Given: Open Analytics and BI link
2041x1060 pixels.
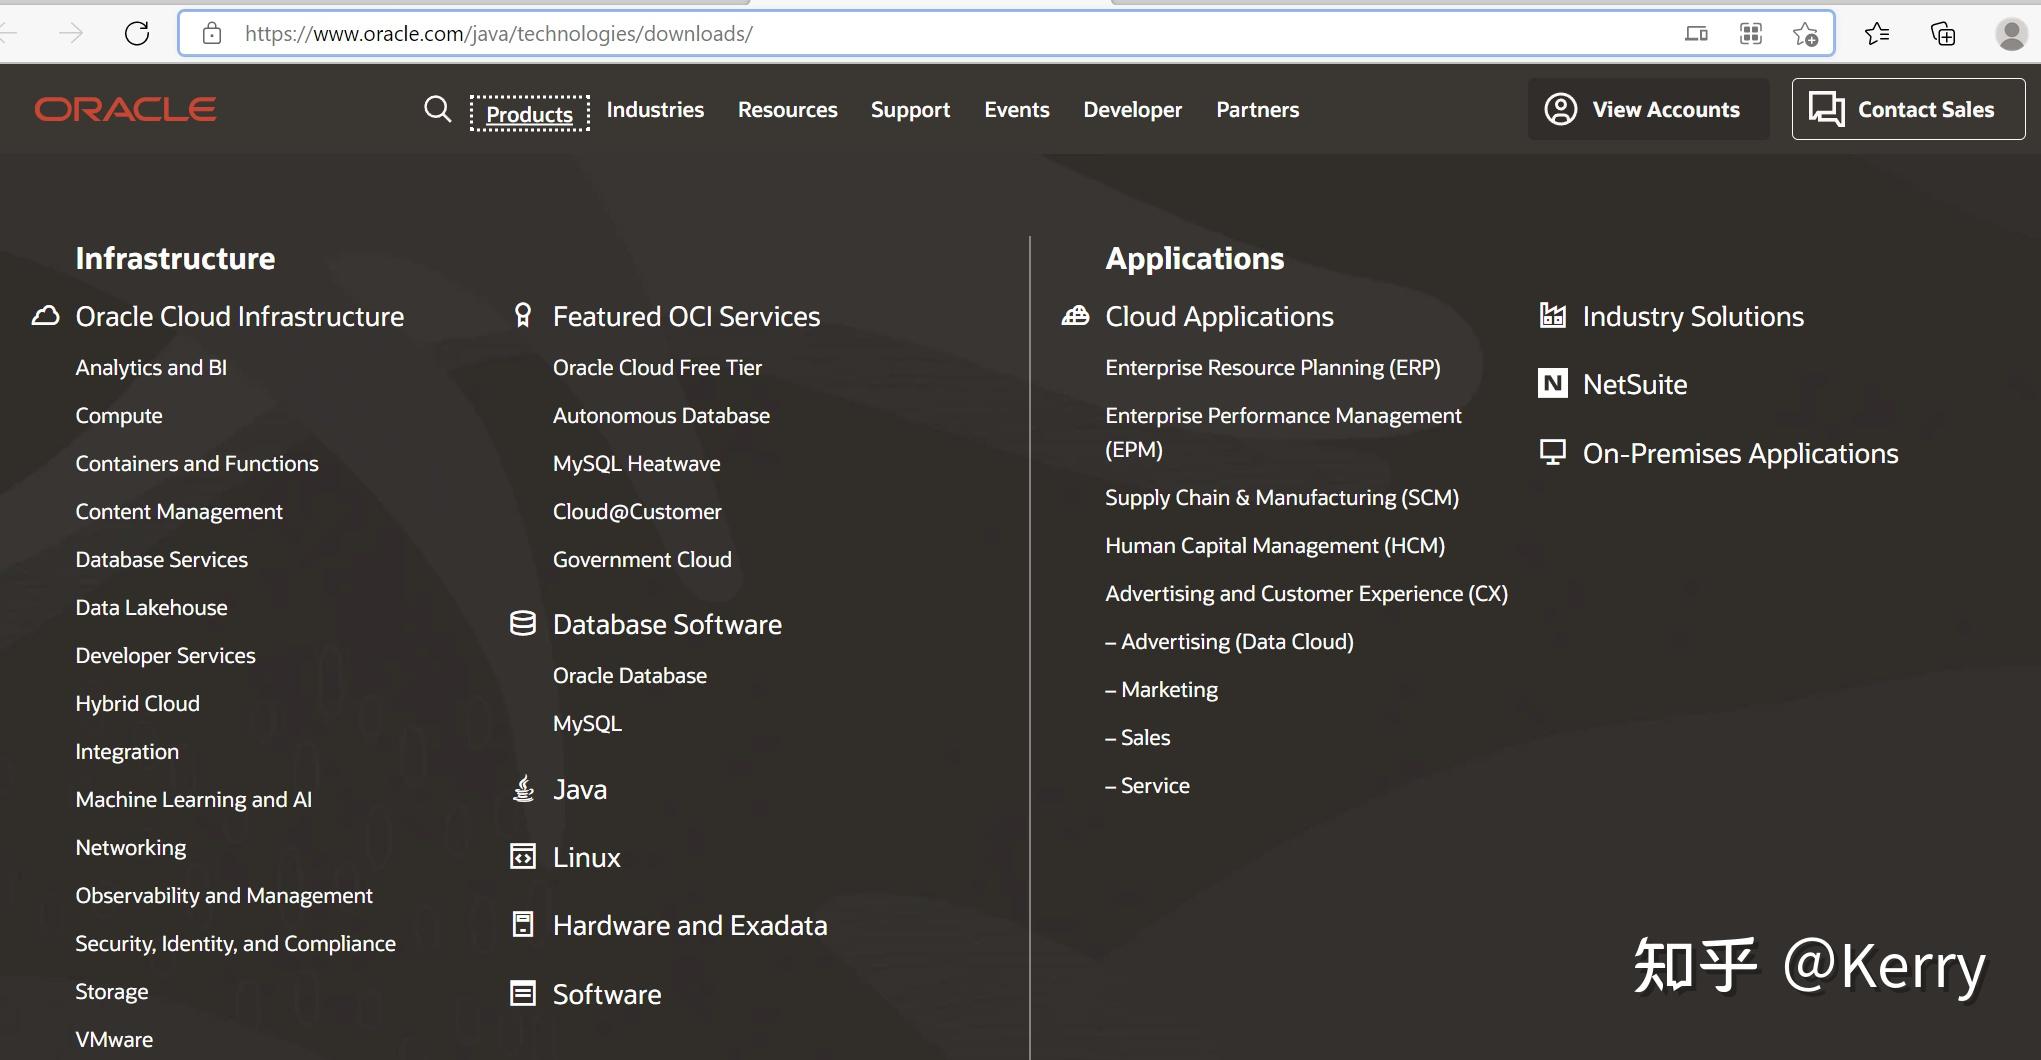Looking at the screenshot, I should [151, 367].
